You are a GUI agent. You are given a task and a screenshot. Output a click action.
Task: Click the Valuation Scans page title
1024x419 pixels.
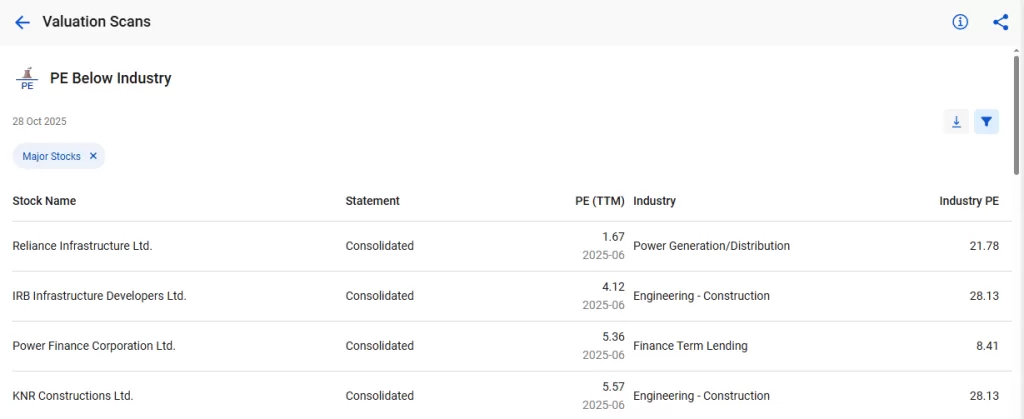(x=97, y=22)
